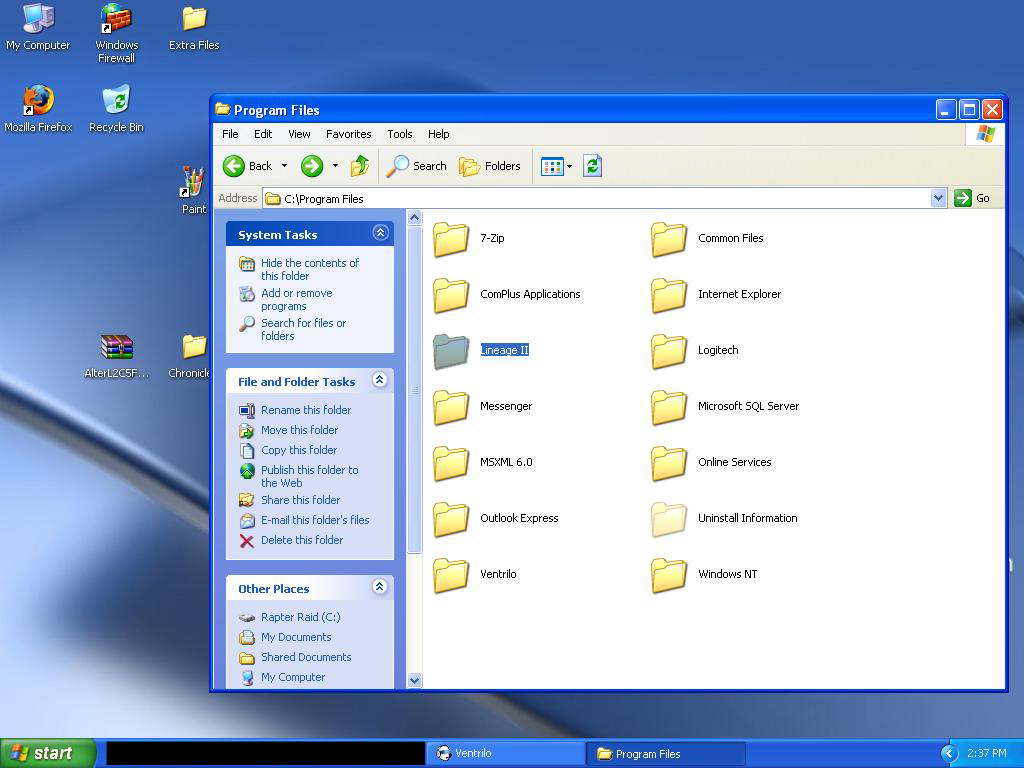Collapse the System Tasks panel

click(380, 232)
